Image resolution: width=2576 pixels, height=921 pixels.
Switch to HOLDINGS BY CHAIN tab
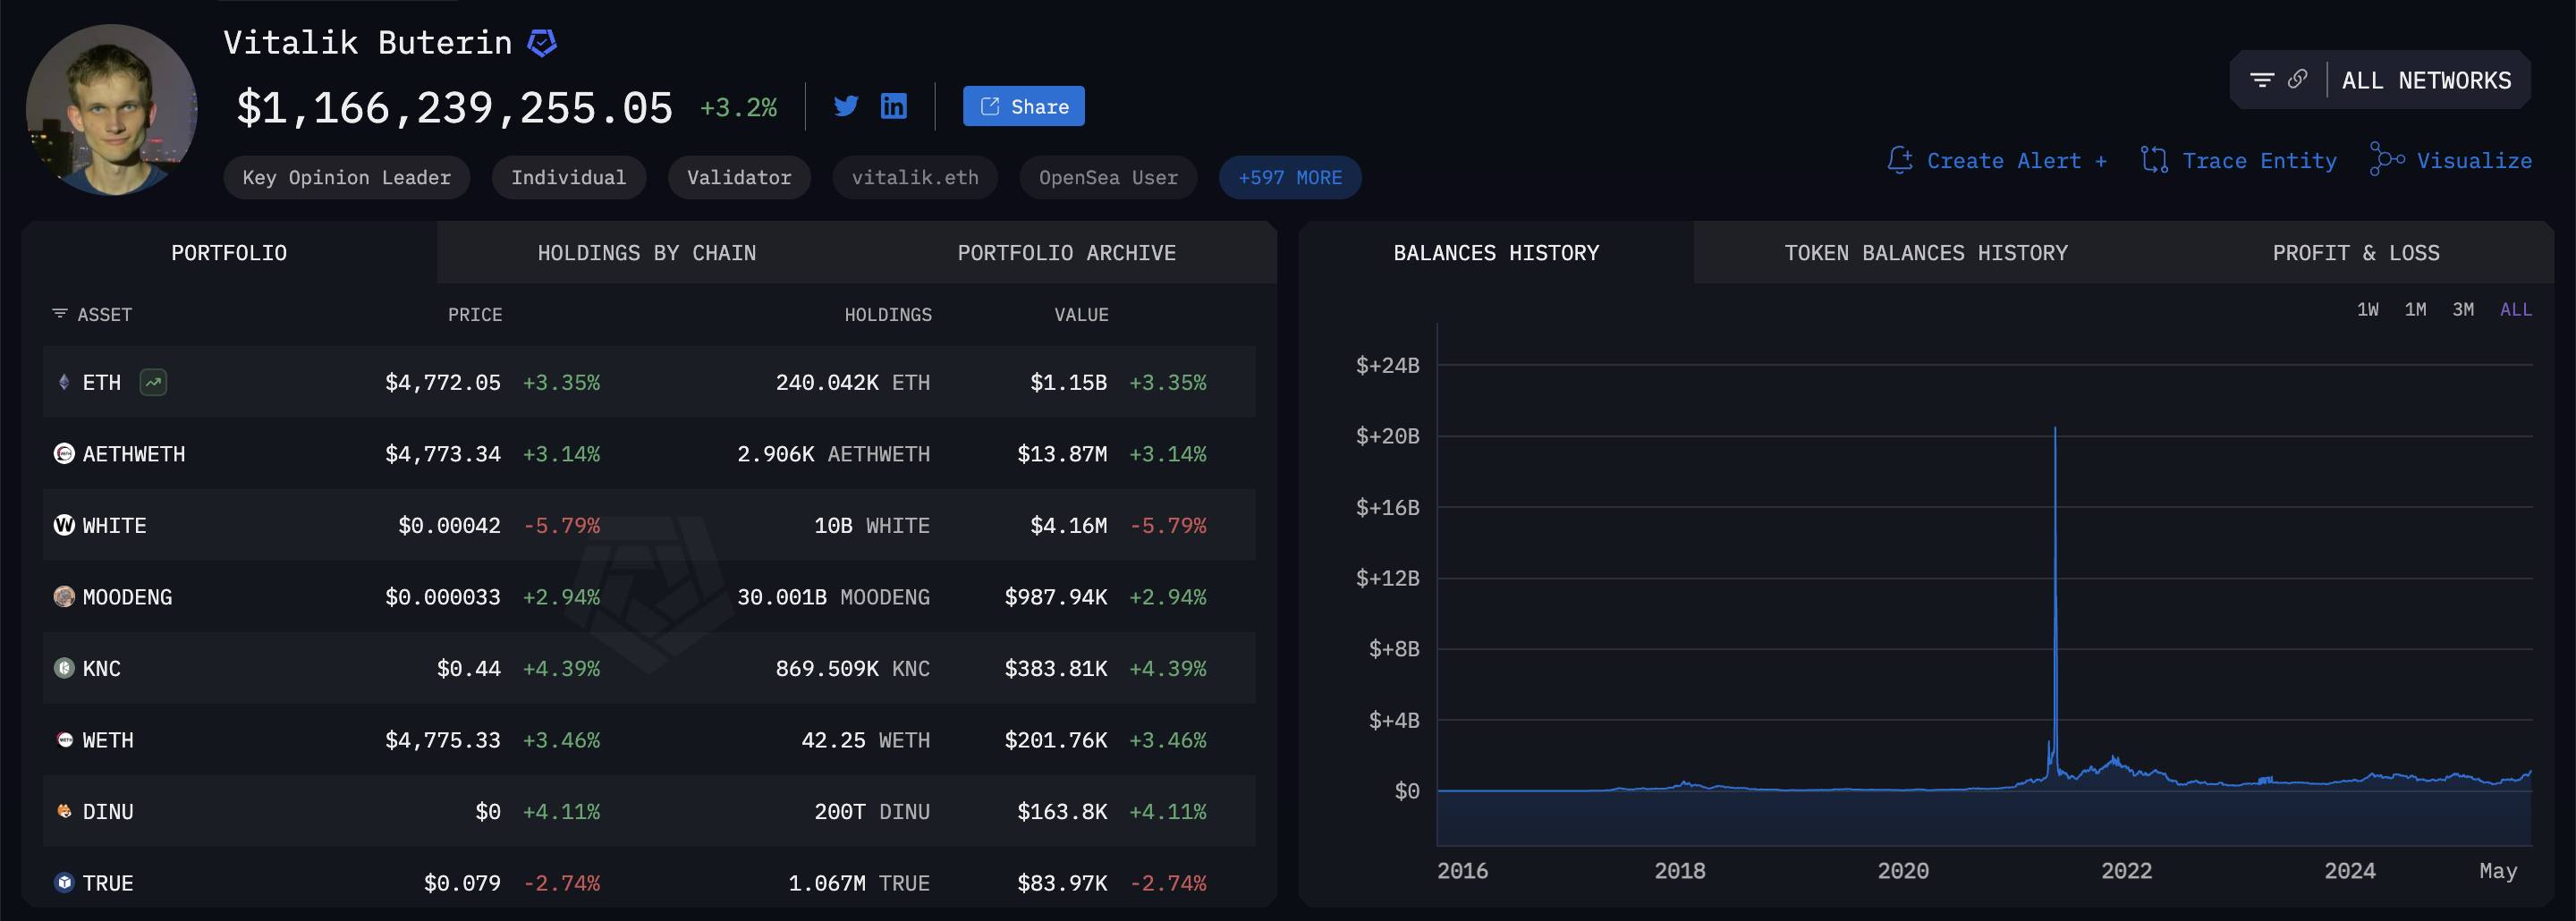point(647,253)
